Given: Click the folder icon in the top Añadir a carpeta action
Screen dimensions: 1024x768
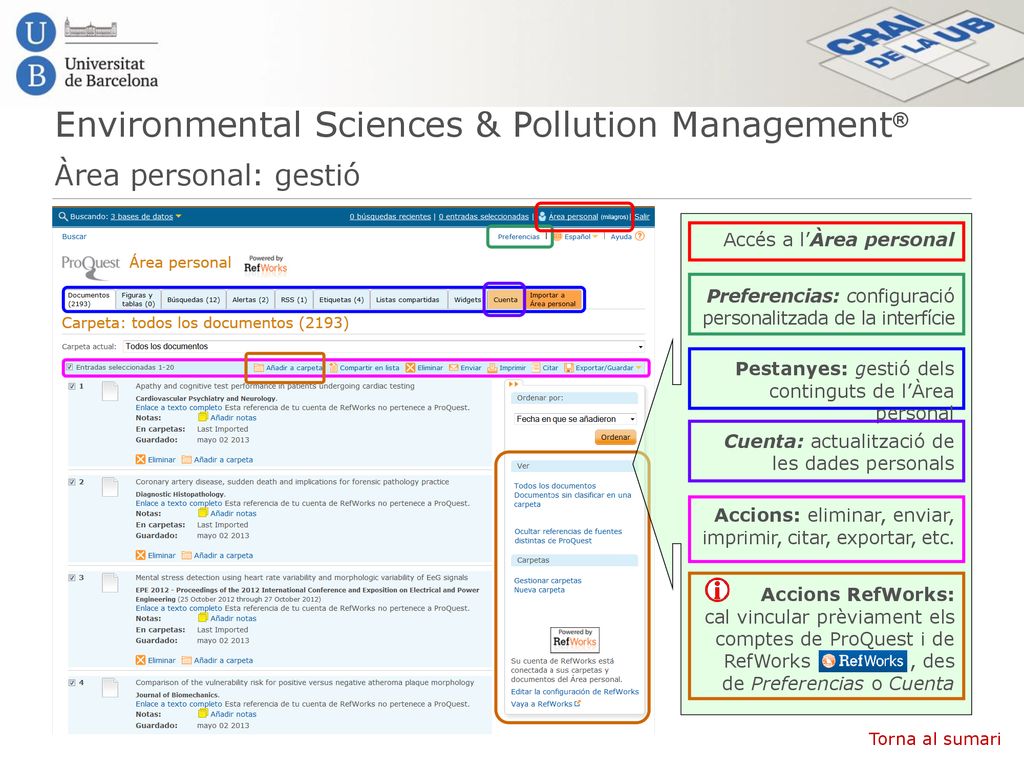Looking at the screenshot, I should pyautogui.click(x=259, y=368).
